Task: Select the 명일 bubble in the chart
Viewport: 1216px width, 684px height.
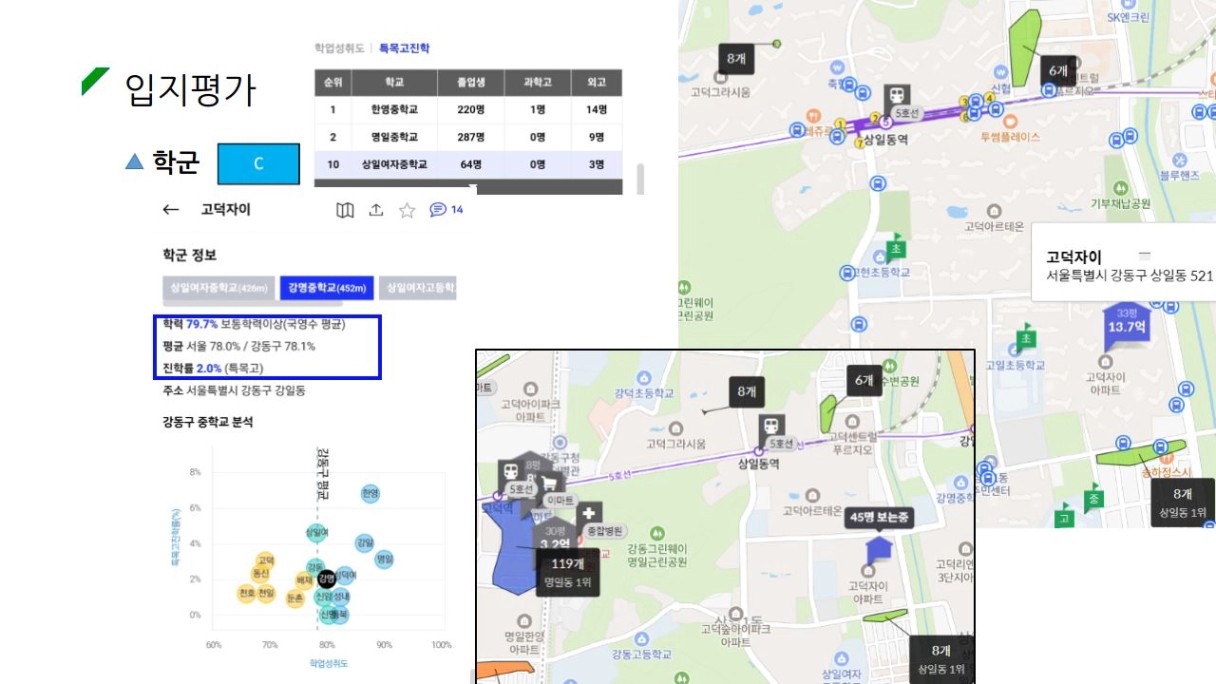Action: point(384,559)
